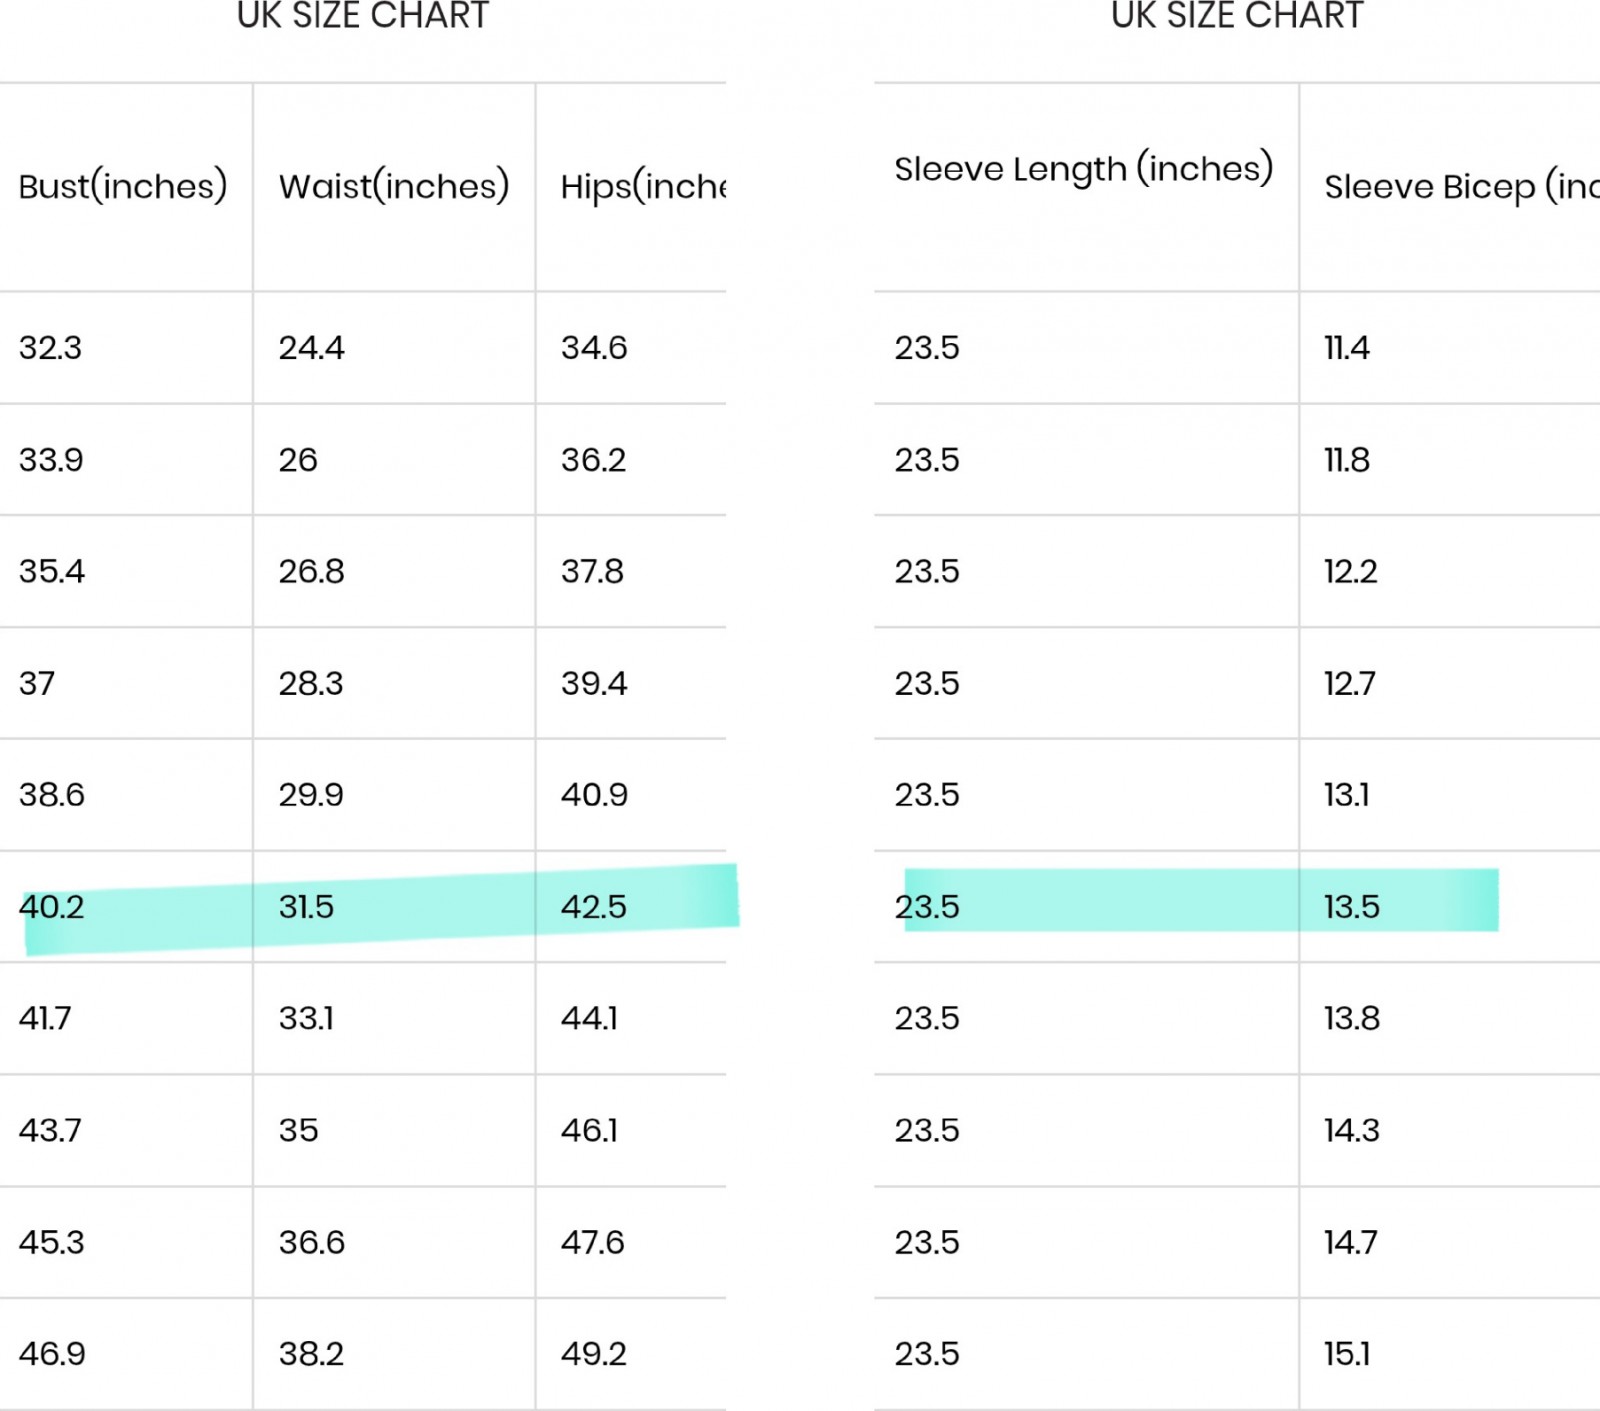Click the 37 bust value

click(37, 684)
